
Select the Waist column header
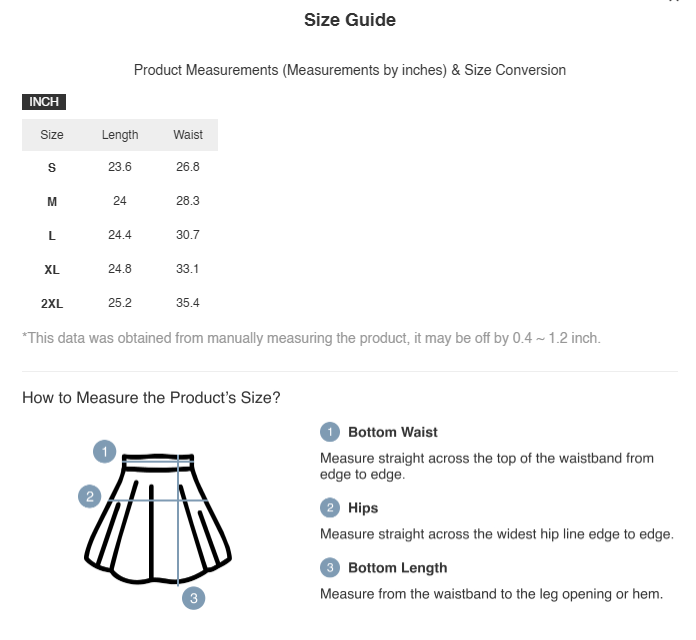[x=188, y=135]
